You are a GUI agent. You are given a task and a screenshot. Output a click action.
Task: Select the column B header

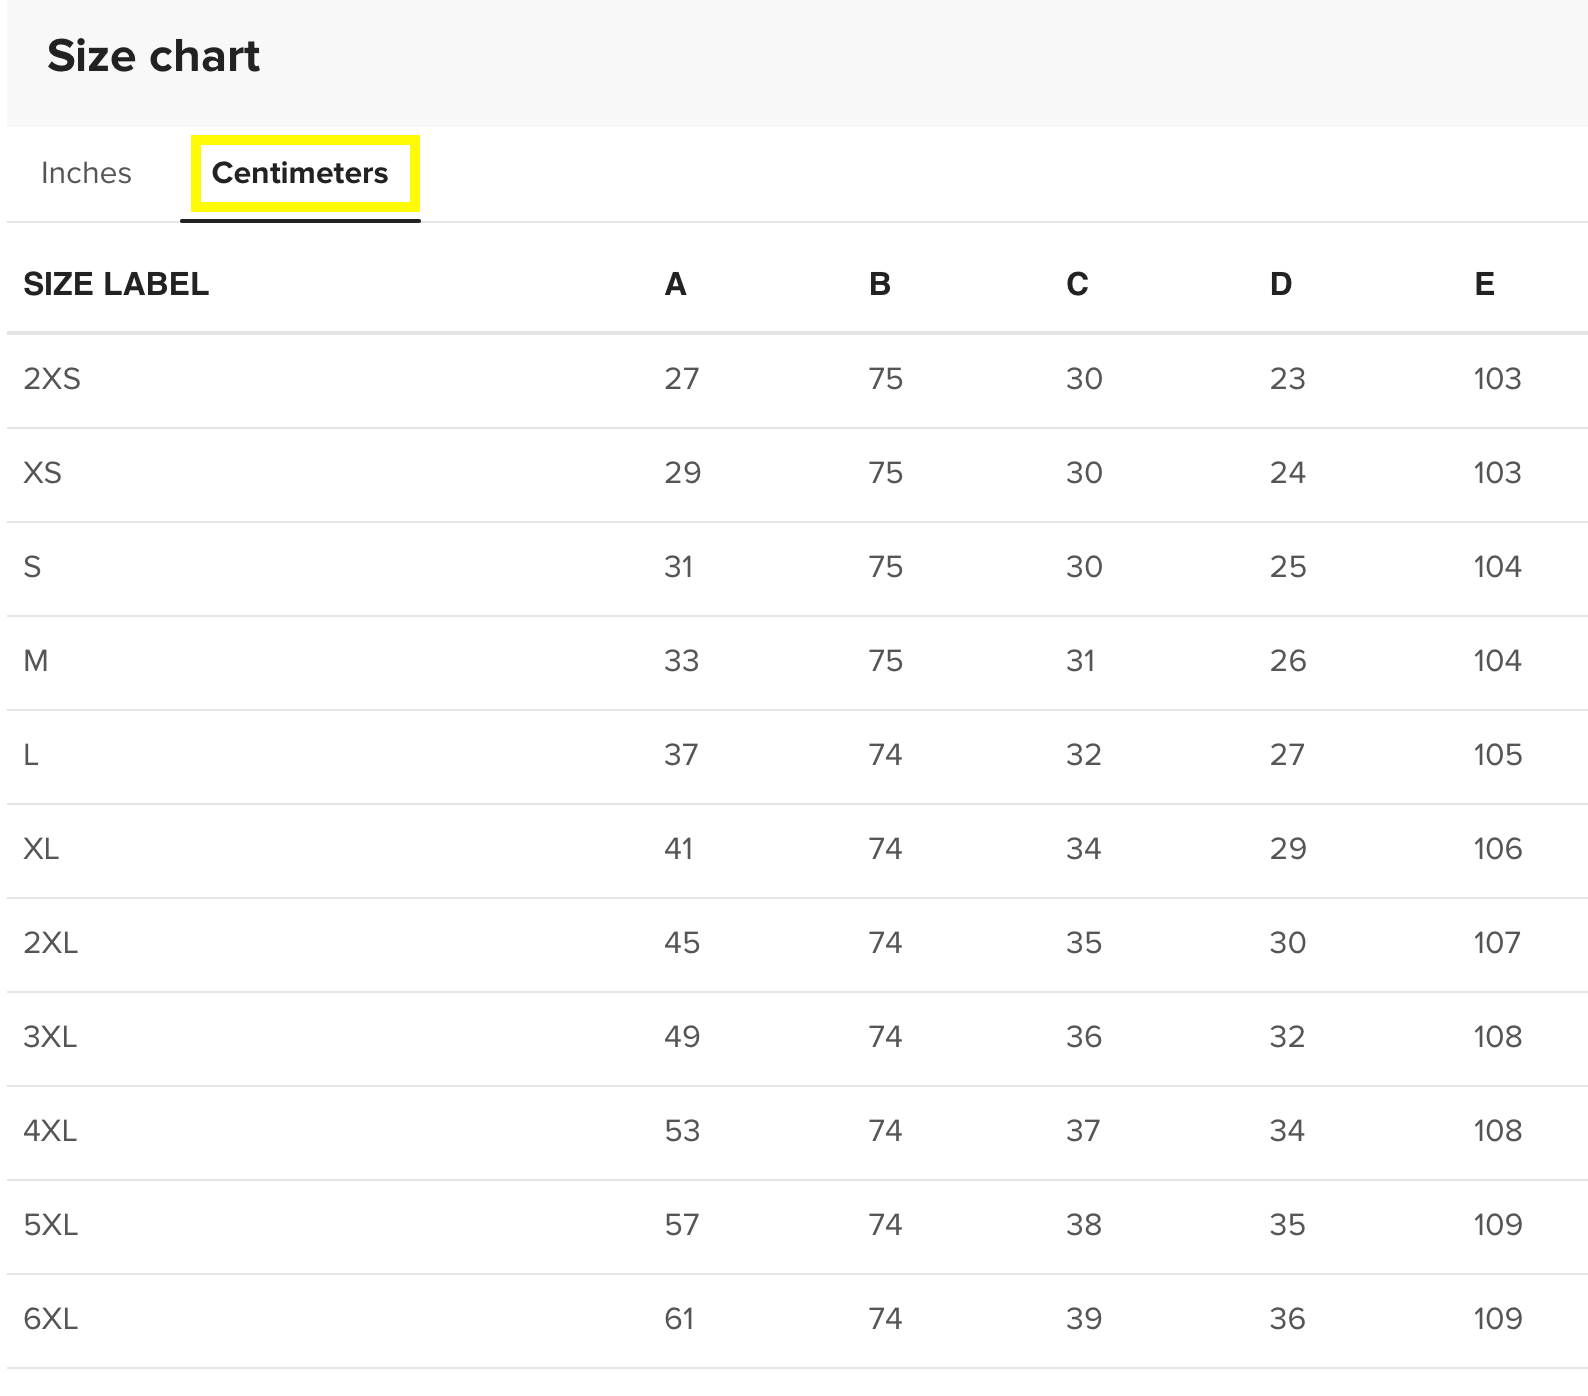[x=880, y=284]
